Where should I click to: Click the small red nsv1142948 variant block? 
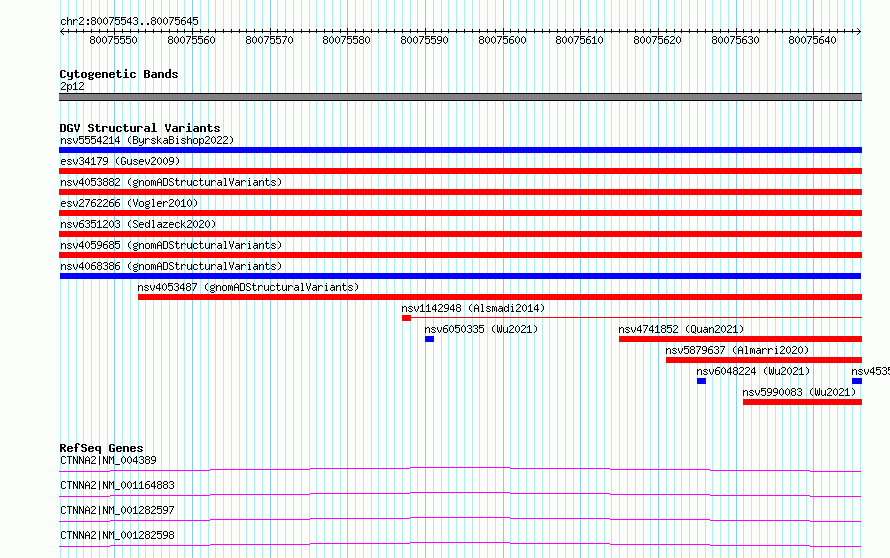tap(406, 318)
